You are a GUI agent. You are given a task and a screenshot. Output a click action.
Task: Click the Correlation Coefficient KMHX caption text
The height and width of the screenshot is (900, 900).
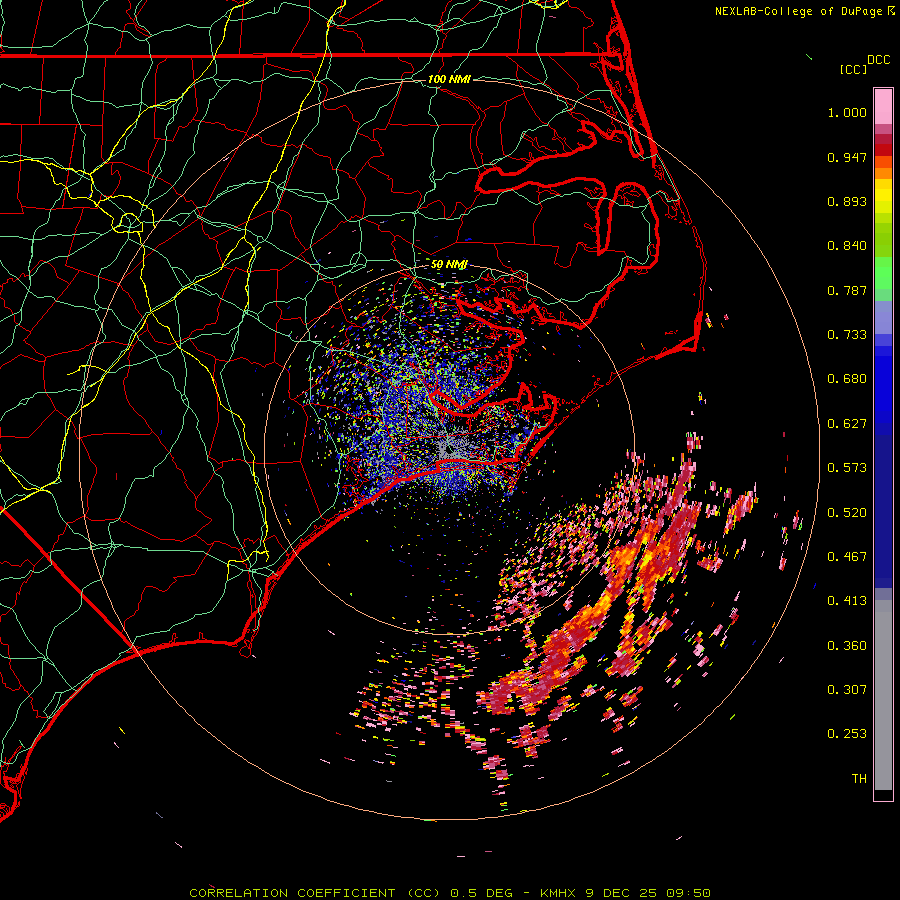coord(450,893)
